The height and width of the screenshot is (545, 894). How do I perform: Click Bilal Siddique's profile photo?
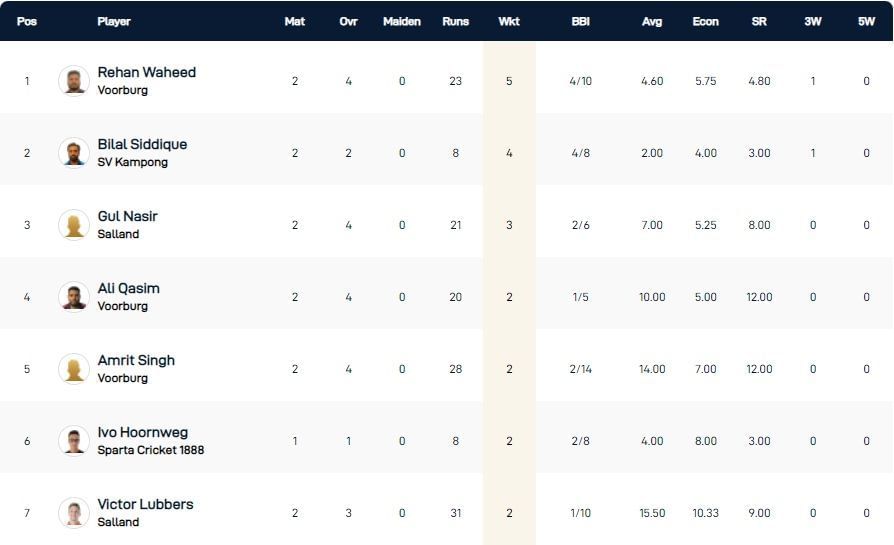[74, 153]
